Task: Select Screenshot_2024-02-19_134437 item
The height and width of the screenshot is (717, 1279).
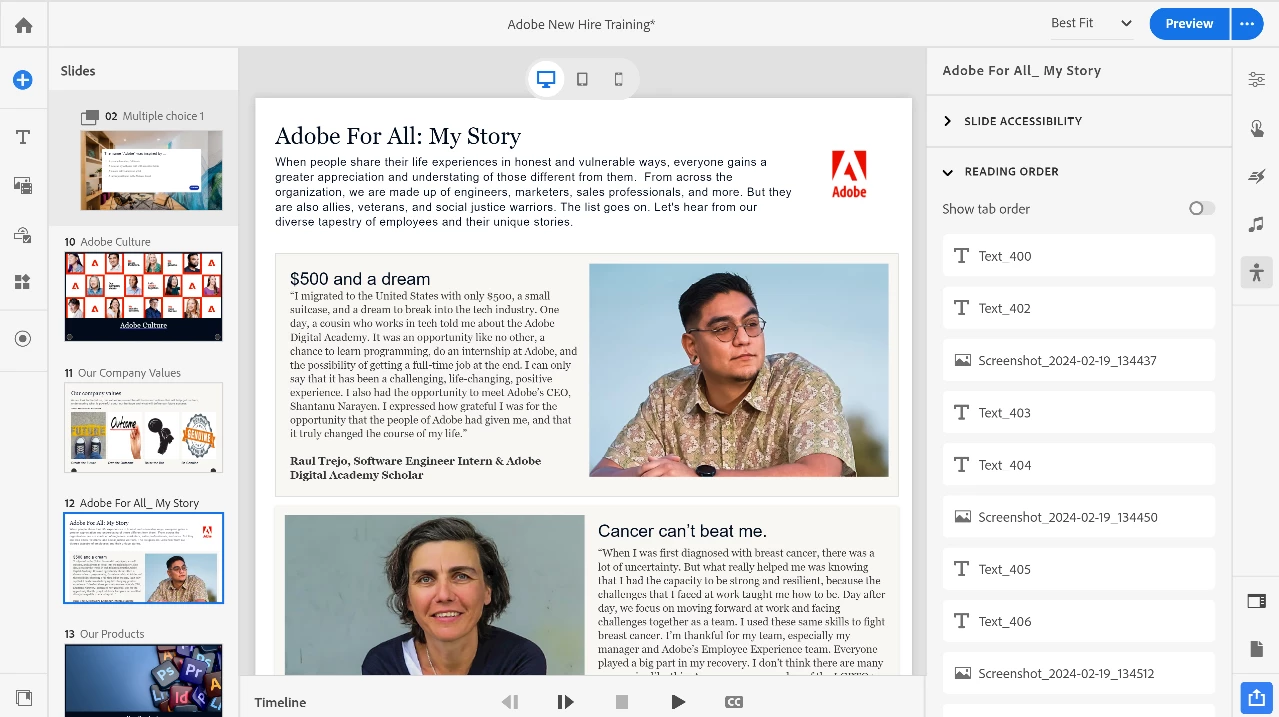Action: pos(1078,360)
